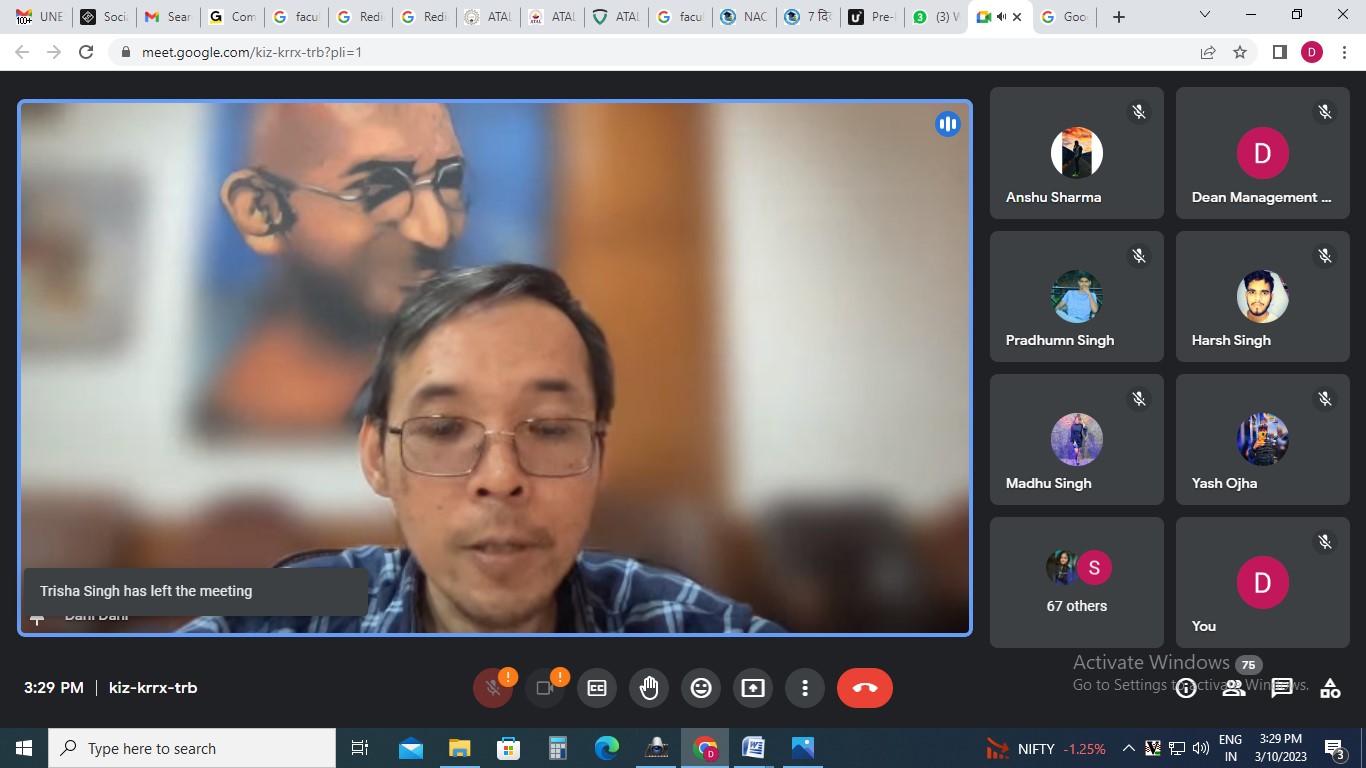
Task: Switch to the last 'Goo' Google tab
Action: pyautogui.click(x=1063, y=17)
